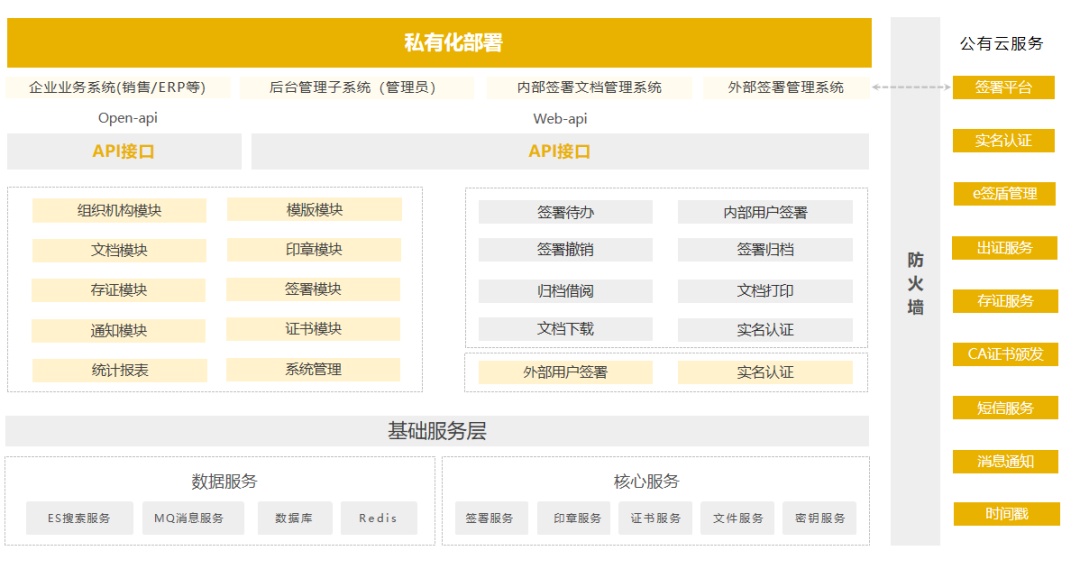Click the 基础服务层 bar
The image size is (1080, 569).
437,432
